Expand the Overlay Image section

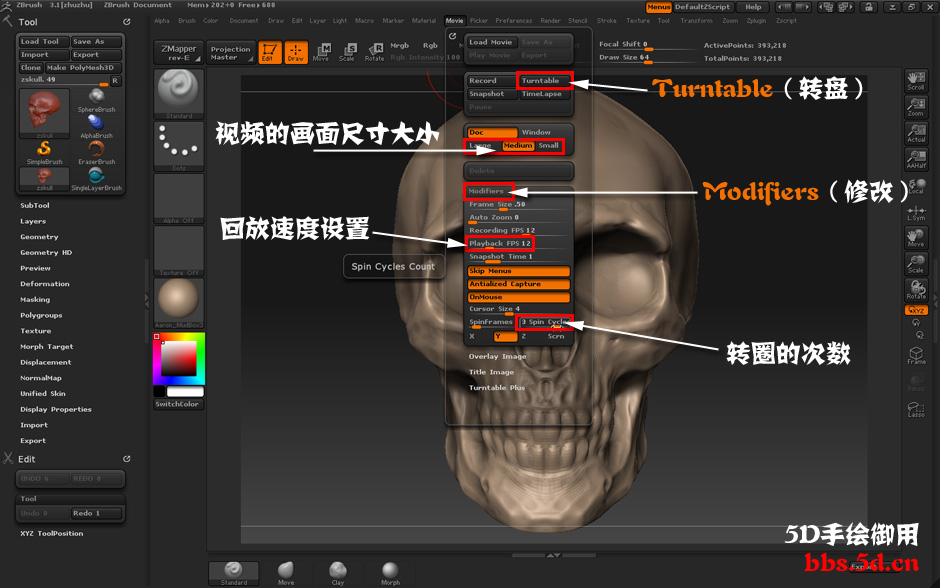[497, 357]
